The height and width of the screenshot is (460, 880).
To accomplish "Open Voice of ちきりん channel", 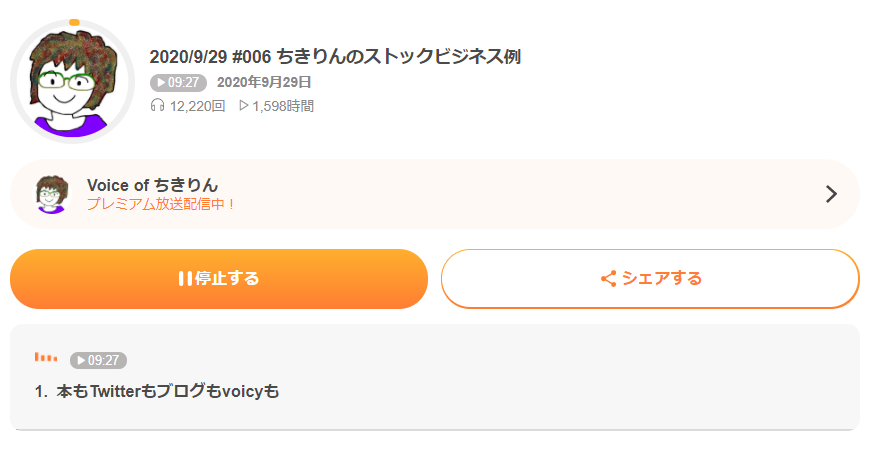I will coord(152,185).
